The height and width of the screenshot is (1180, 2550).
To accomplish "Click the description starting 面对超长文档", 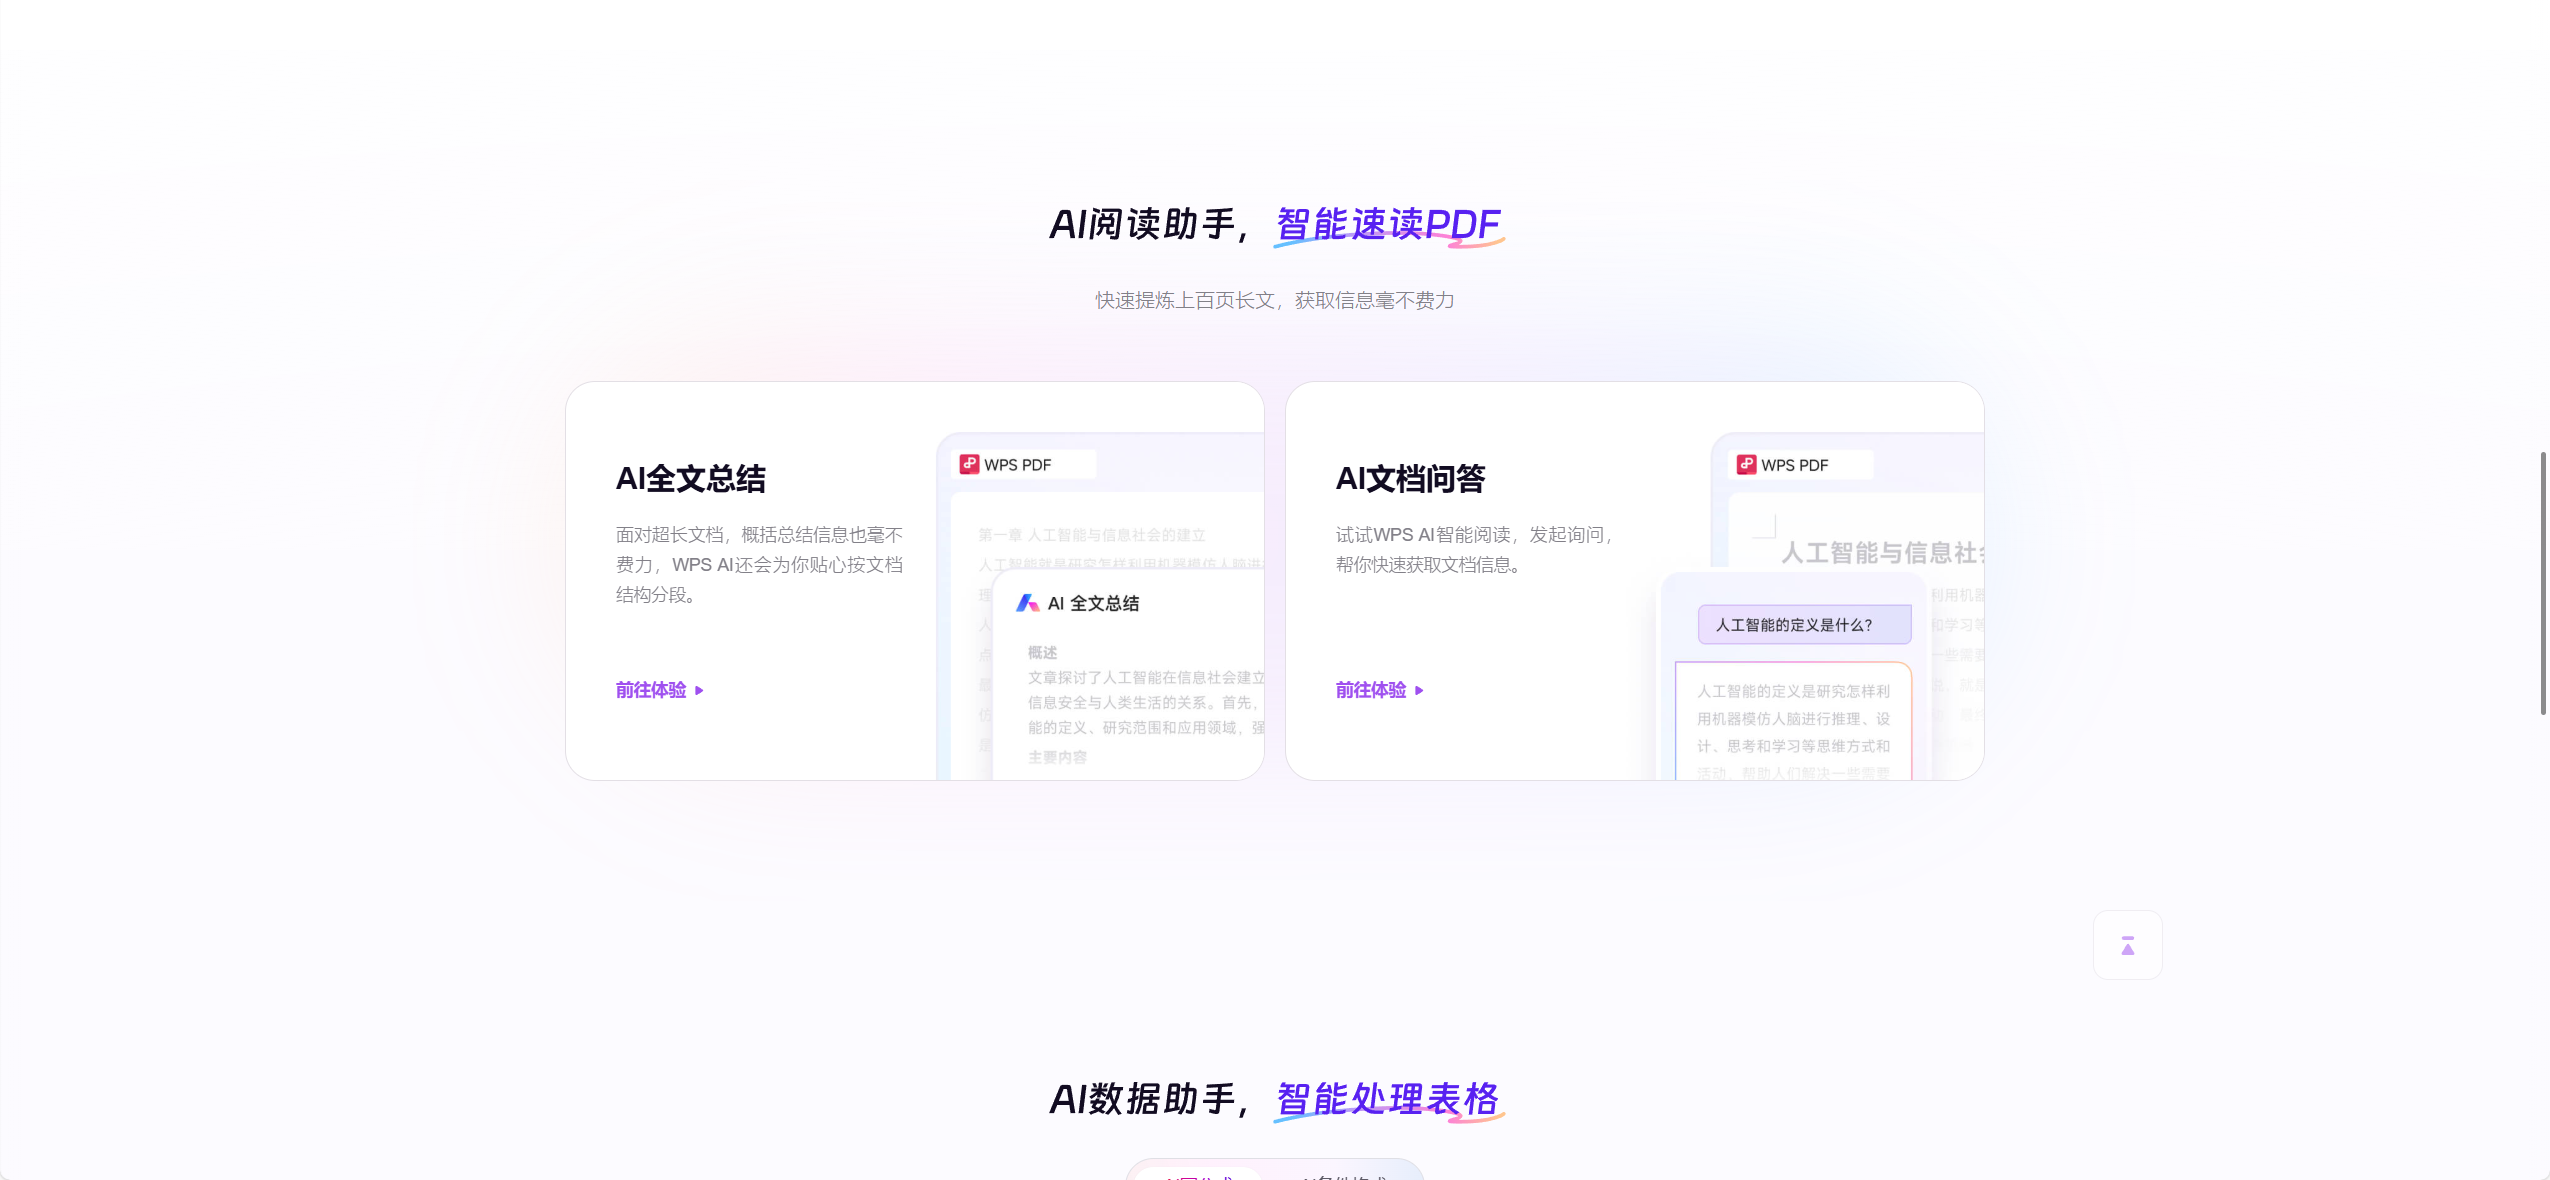I will click(x=760, y=565).
